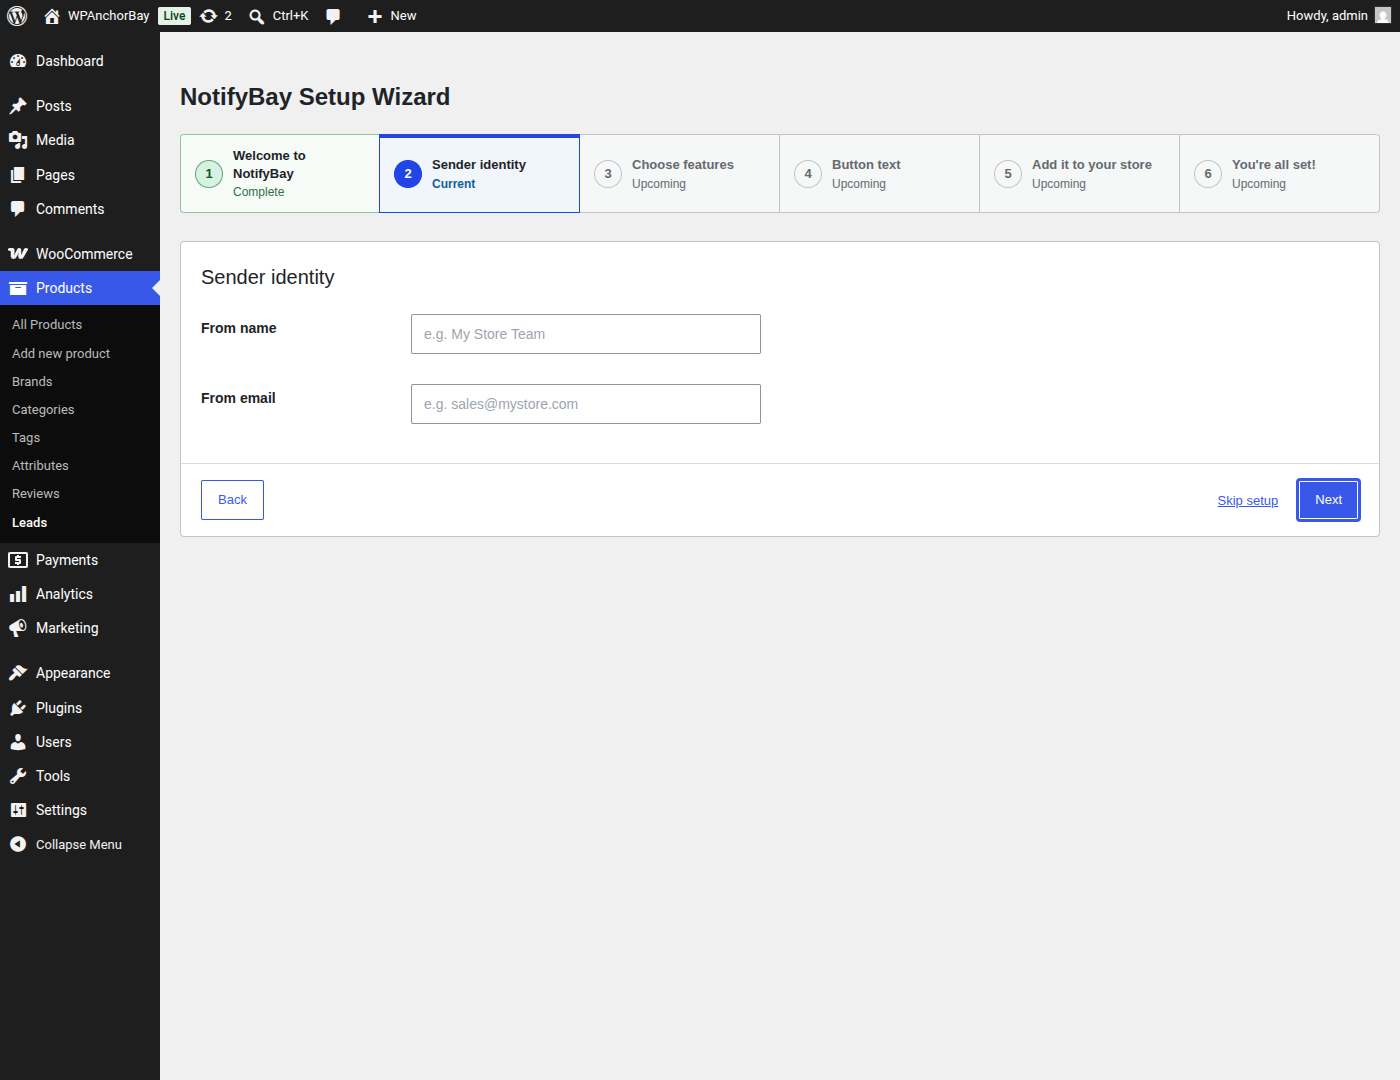Viewport: 1400px width, 1080px height.
Task: Select the Button text wizard step
Action: 880,174
